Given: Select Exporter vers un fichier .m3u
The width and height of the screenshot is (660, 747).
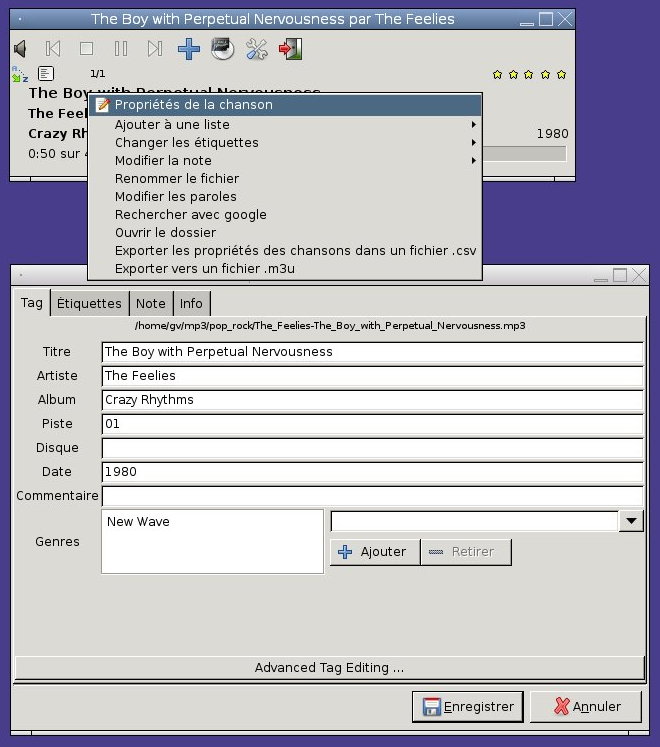Looking at the screenshot, I should pyautogui.click(x=285, y=269).
